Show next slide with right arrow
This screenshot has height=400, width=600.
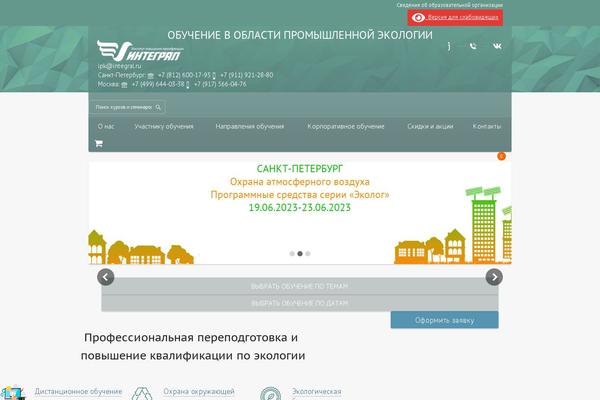pos(494,277)
